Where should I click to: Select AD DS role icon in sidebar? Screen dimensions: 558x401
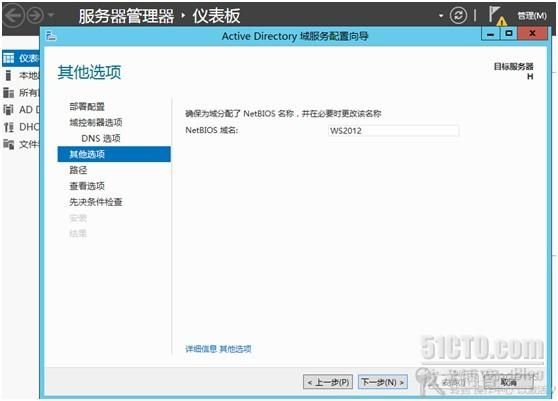click(x=9, y=110)
